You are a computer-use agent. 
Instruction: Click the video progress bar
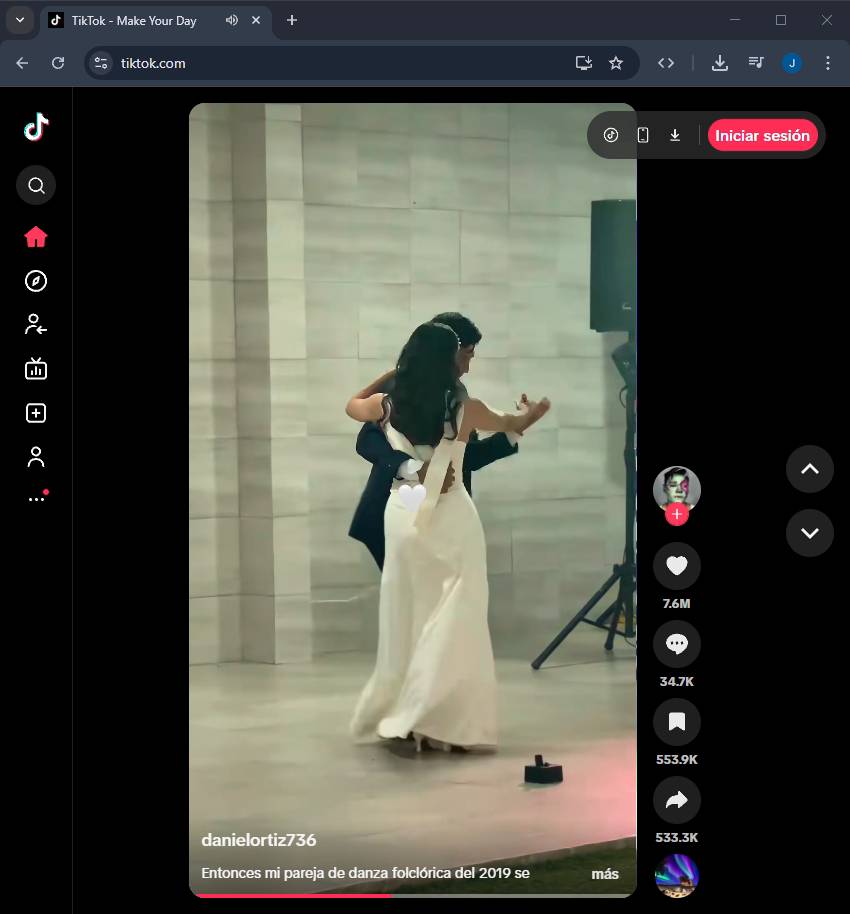pyautogui.click(x=412, y=895)
